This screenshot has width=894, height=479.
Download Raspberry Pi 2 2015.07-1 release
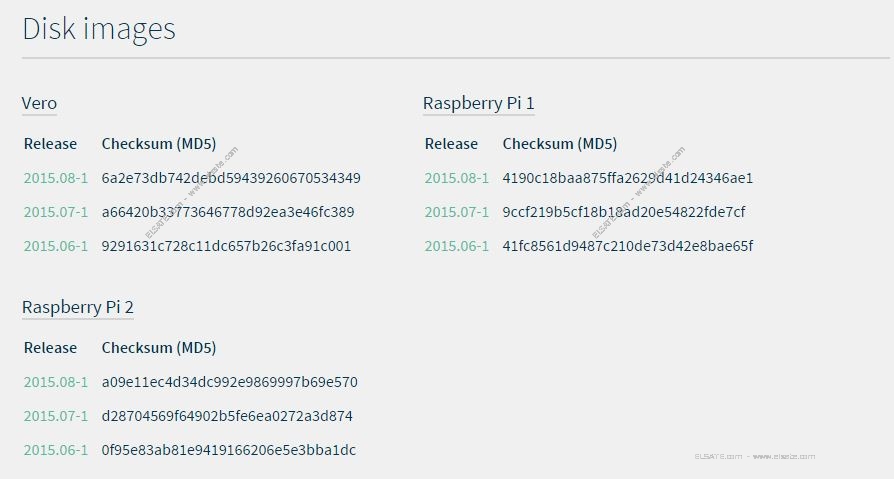tap(56, 416)
